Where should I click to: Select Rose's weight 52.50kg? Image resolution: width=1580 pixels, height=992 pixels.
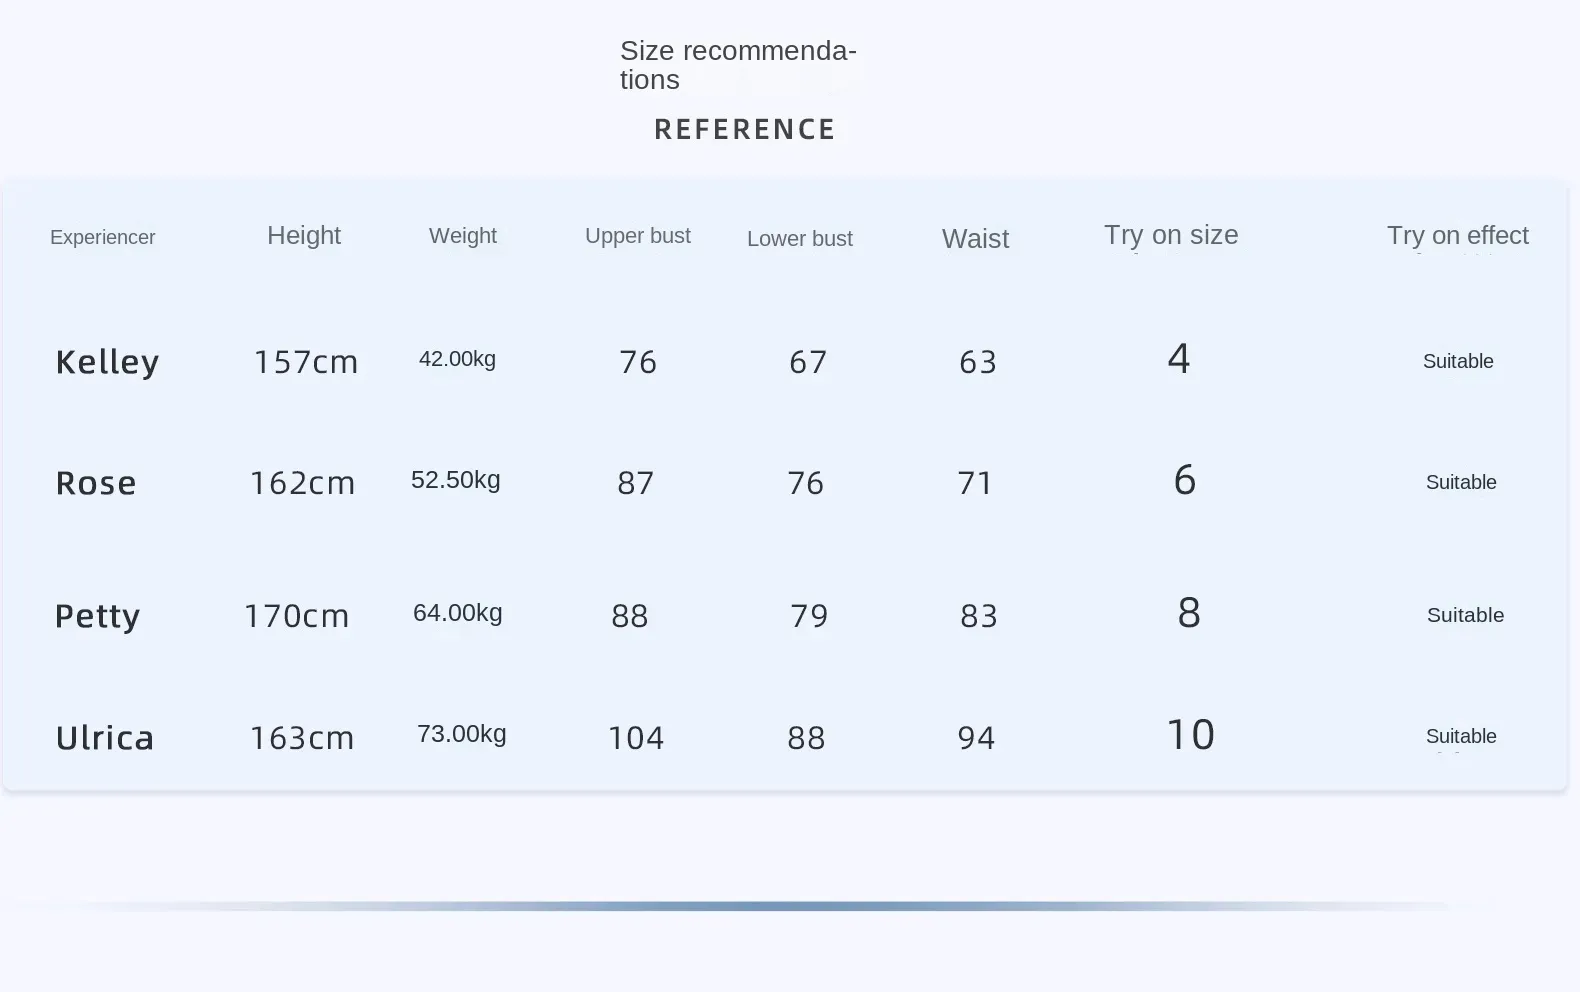[x=456, y=480]
